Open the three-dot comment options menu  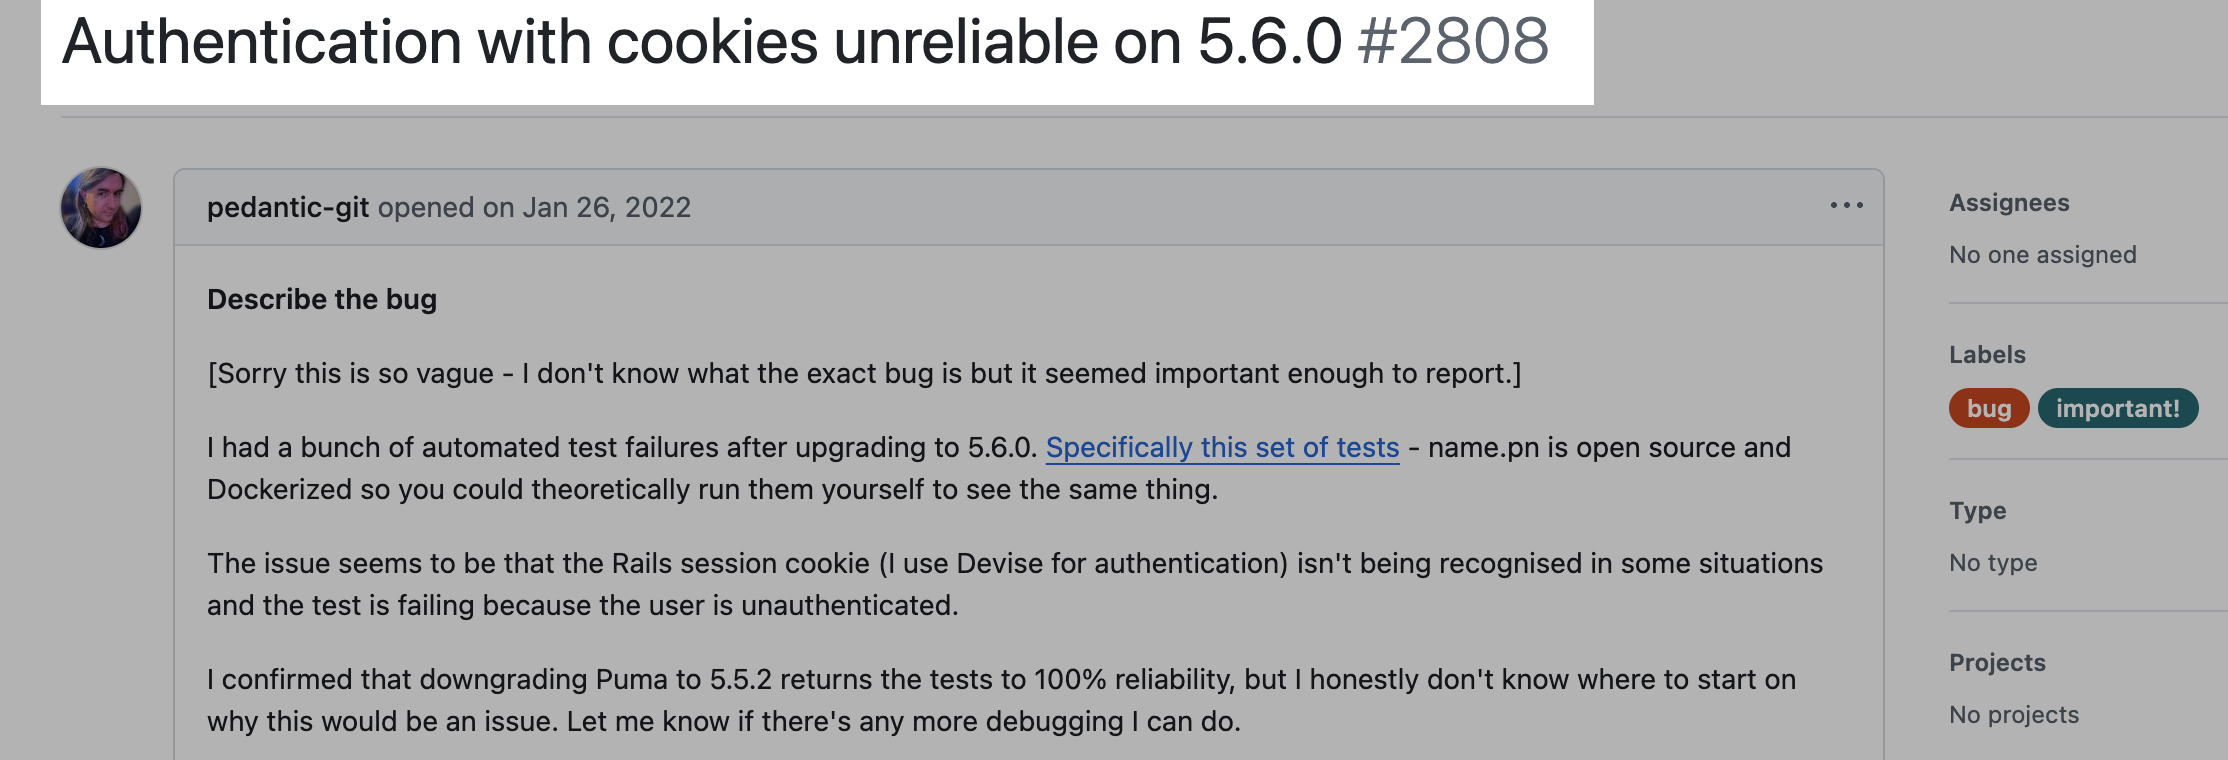(1846, 206)
